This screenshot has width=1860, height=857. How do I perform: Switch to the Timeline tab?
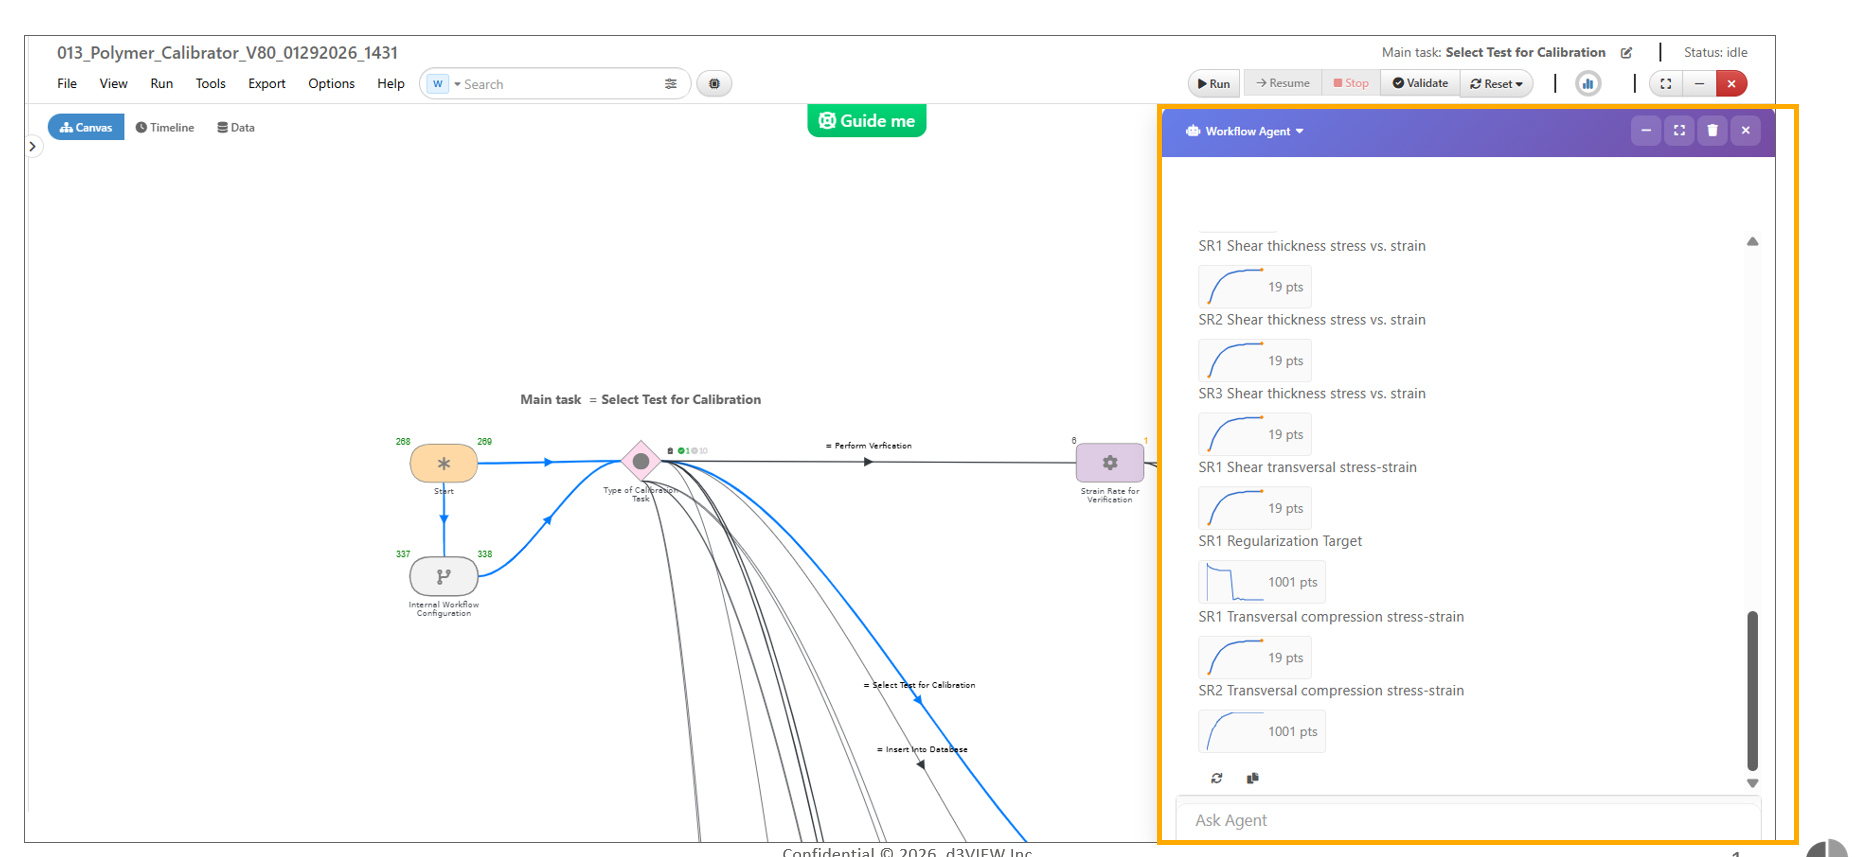pyautogui.click(x=165, y=128)
